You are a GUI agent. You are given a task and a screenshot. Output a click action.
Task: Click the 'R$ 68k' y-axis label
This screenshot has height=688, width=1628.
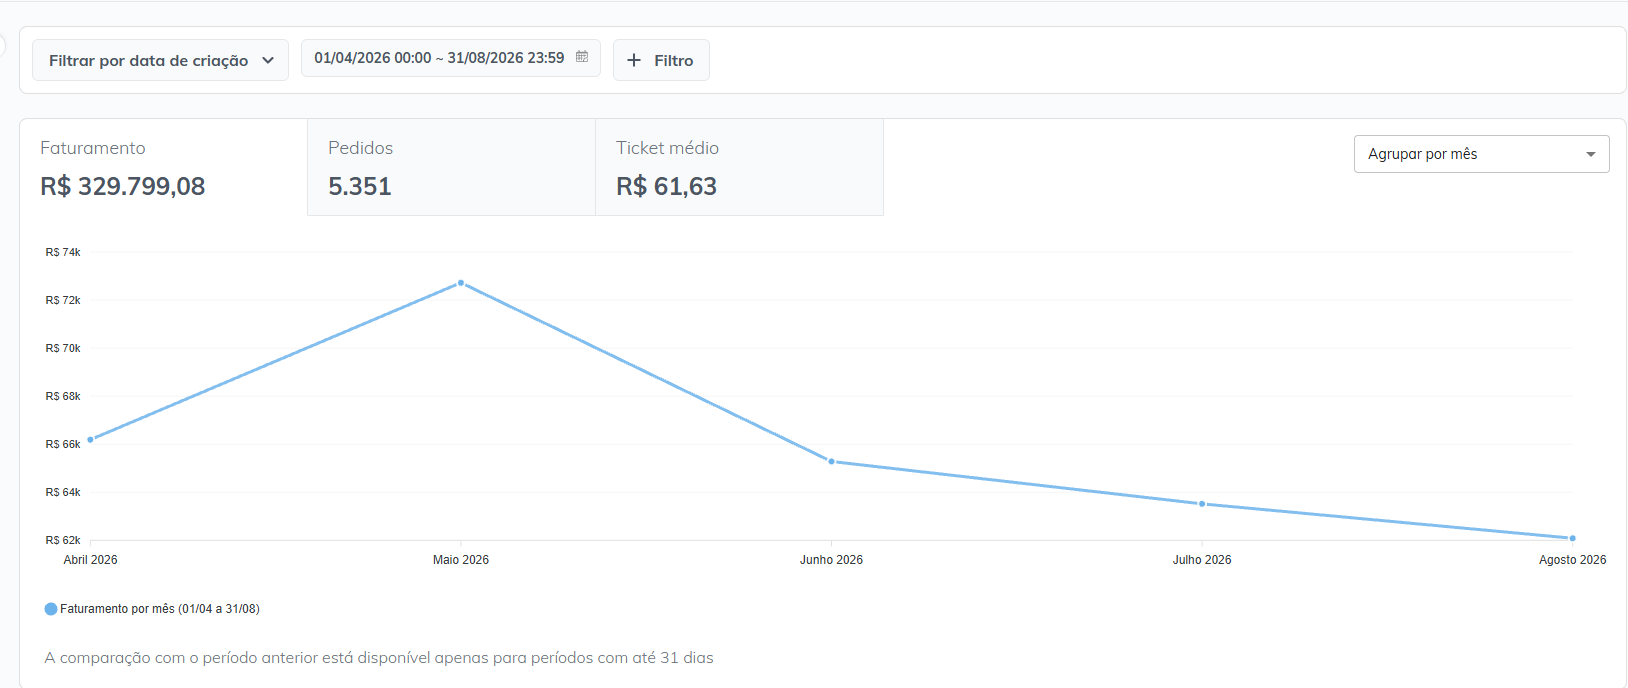point(63,396)
